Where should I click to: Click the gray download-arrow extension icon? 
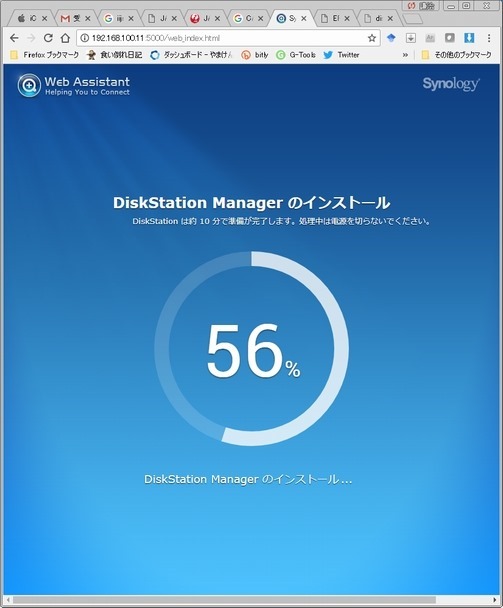click(x=411, y=38)
